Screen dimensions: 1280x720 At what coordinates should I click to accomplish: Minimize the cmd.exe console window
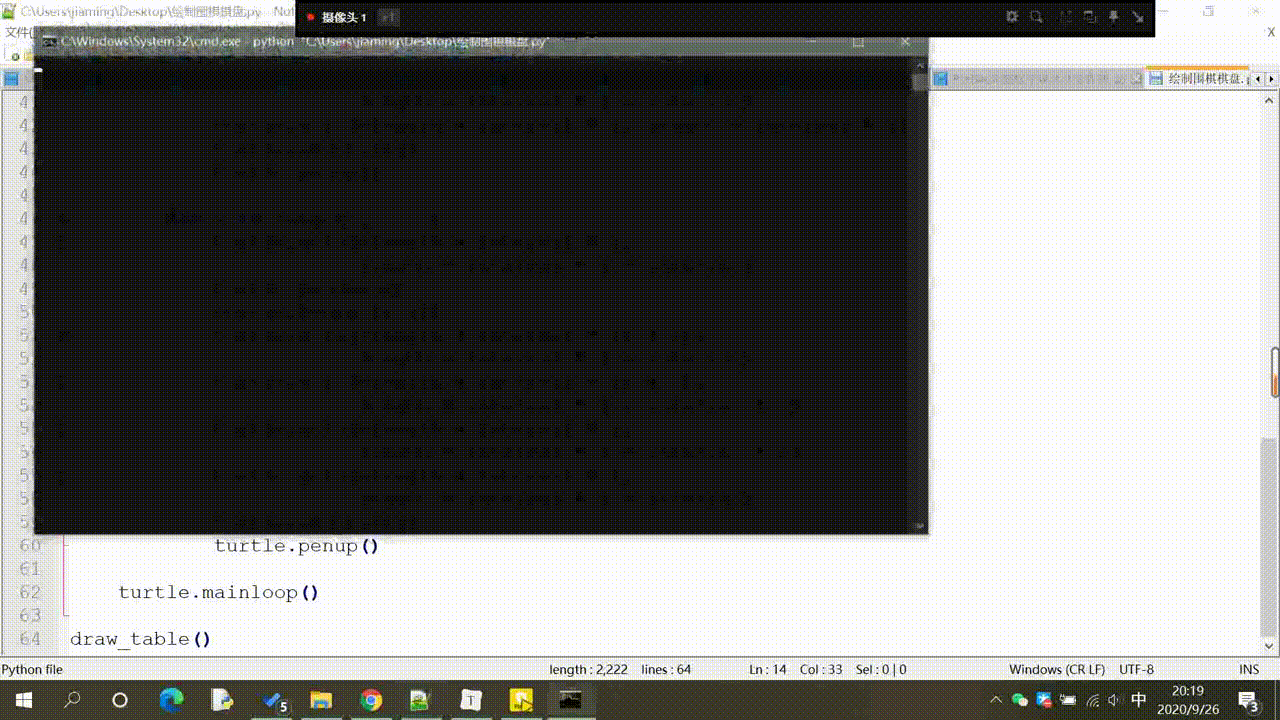[x=811, y=42]
